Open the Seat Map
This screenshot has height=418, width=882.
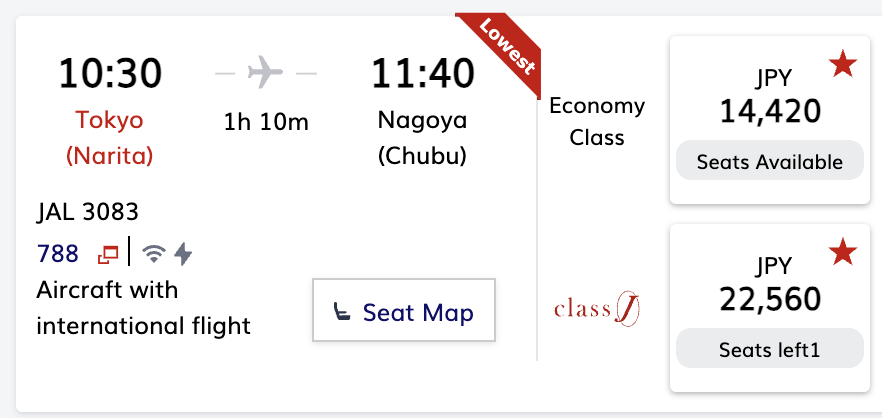click(404, 312)
